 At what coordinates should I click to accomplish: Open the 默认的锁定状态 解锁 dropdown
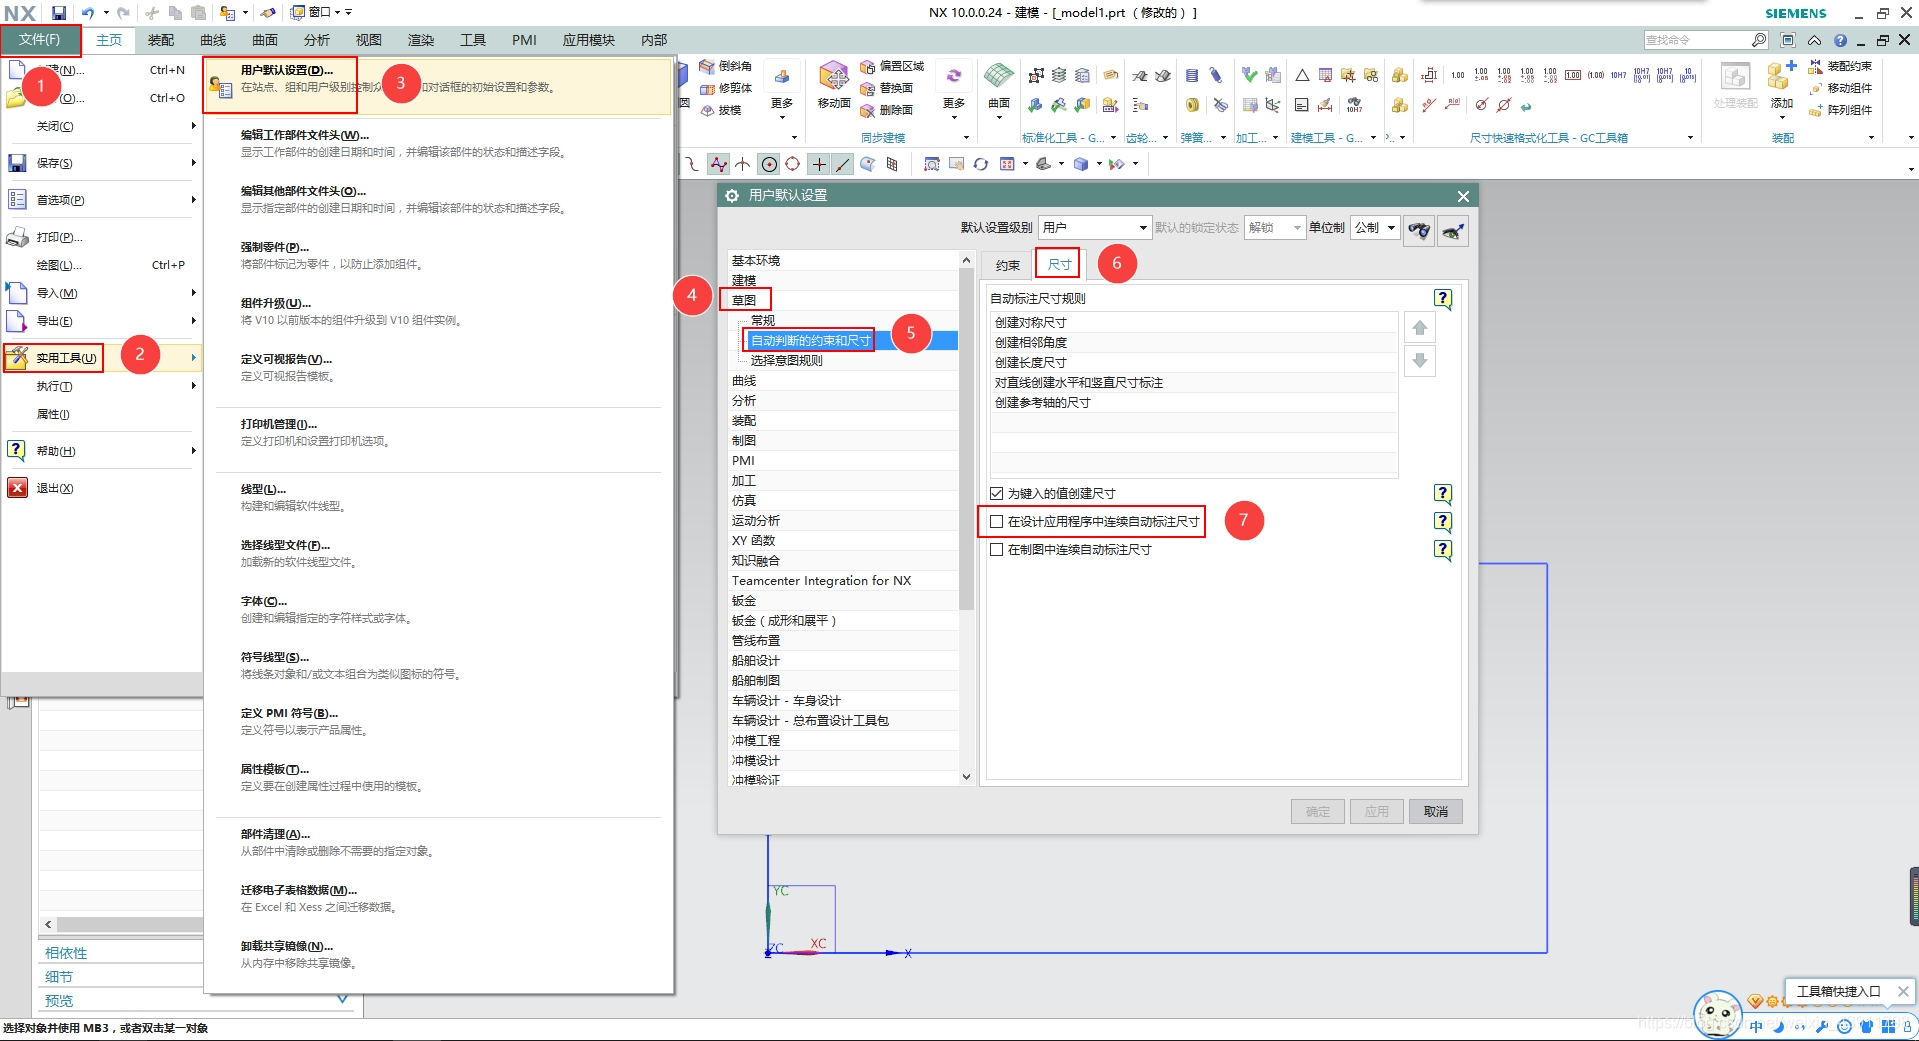[1275, 227]
